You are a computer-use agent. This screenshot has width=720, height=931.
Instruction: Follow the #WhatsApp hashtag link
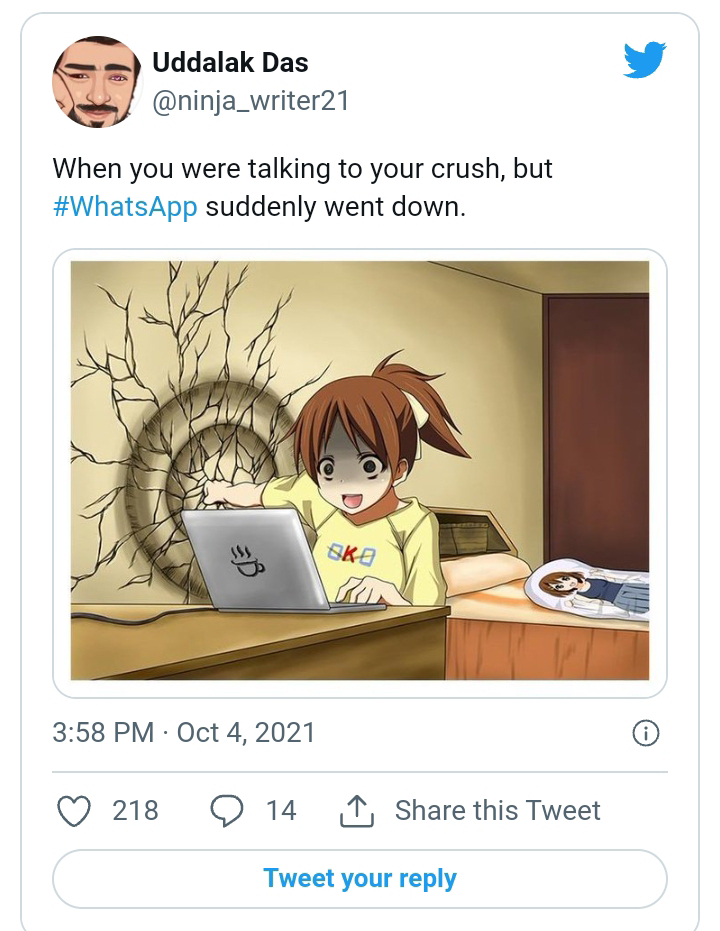(x=125, y=207)
